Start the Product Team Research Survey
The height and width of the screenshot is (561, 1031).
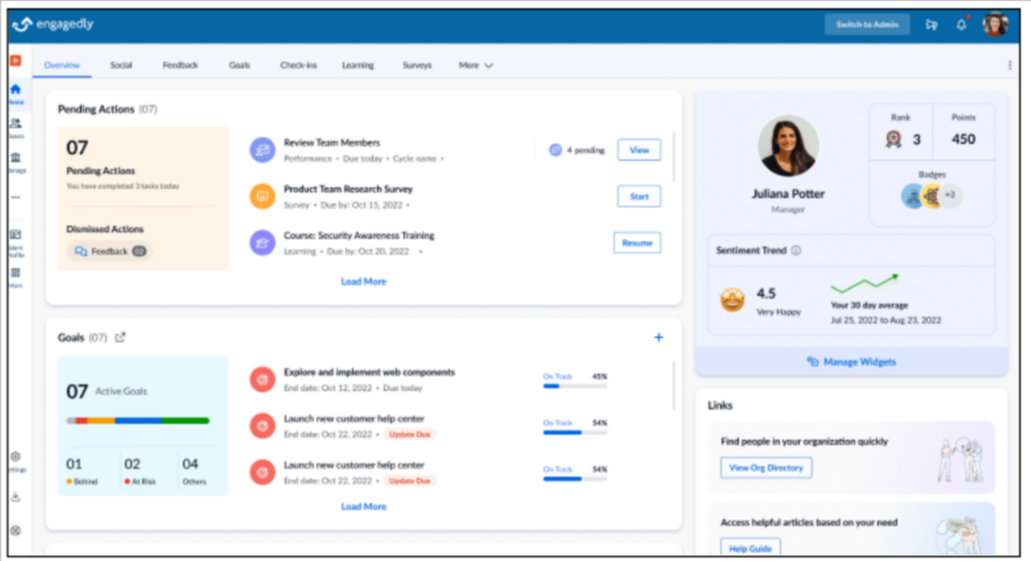[639, 197]
